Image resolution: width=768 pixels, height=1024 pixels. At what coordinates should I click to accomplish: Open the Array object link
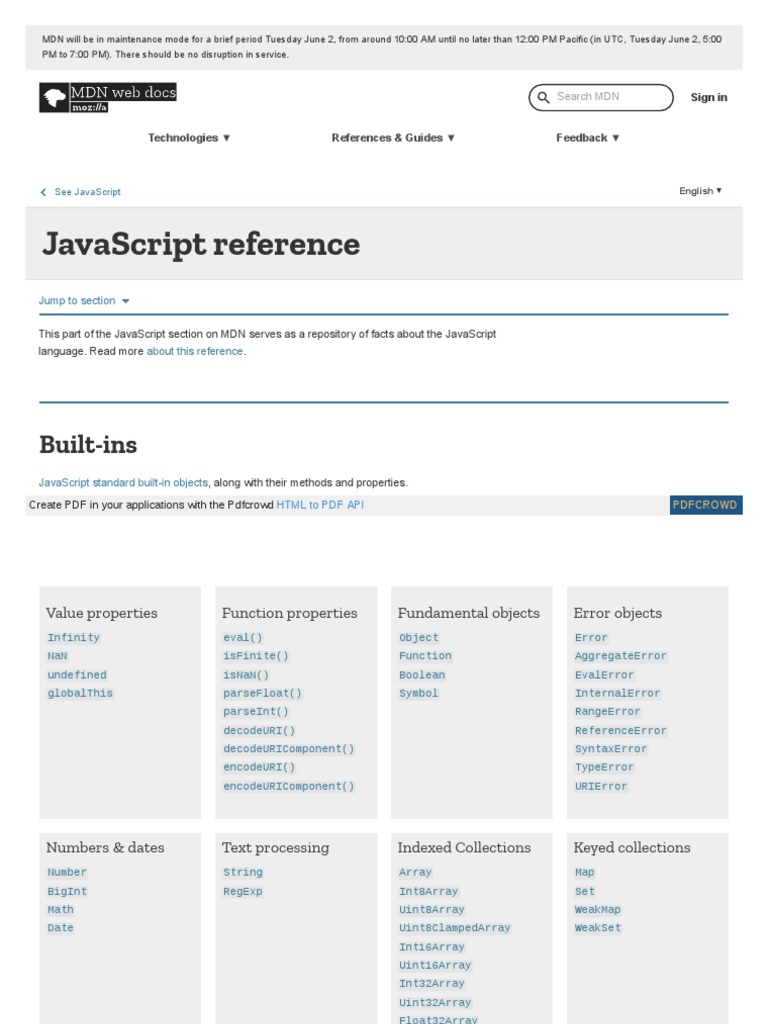415,872
